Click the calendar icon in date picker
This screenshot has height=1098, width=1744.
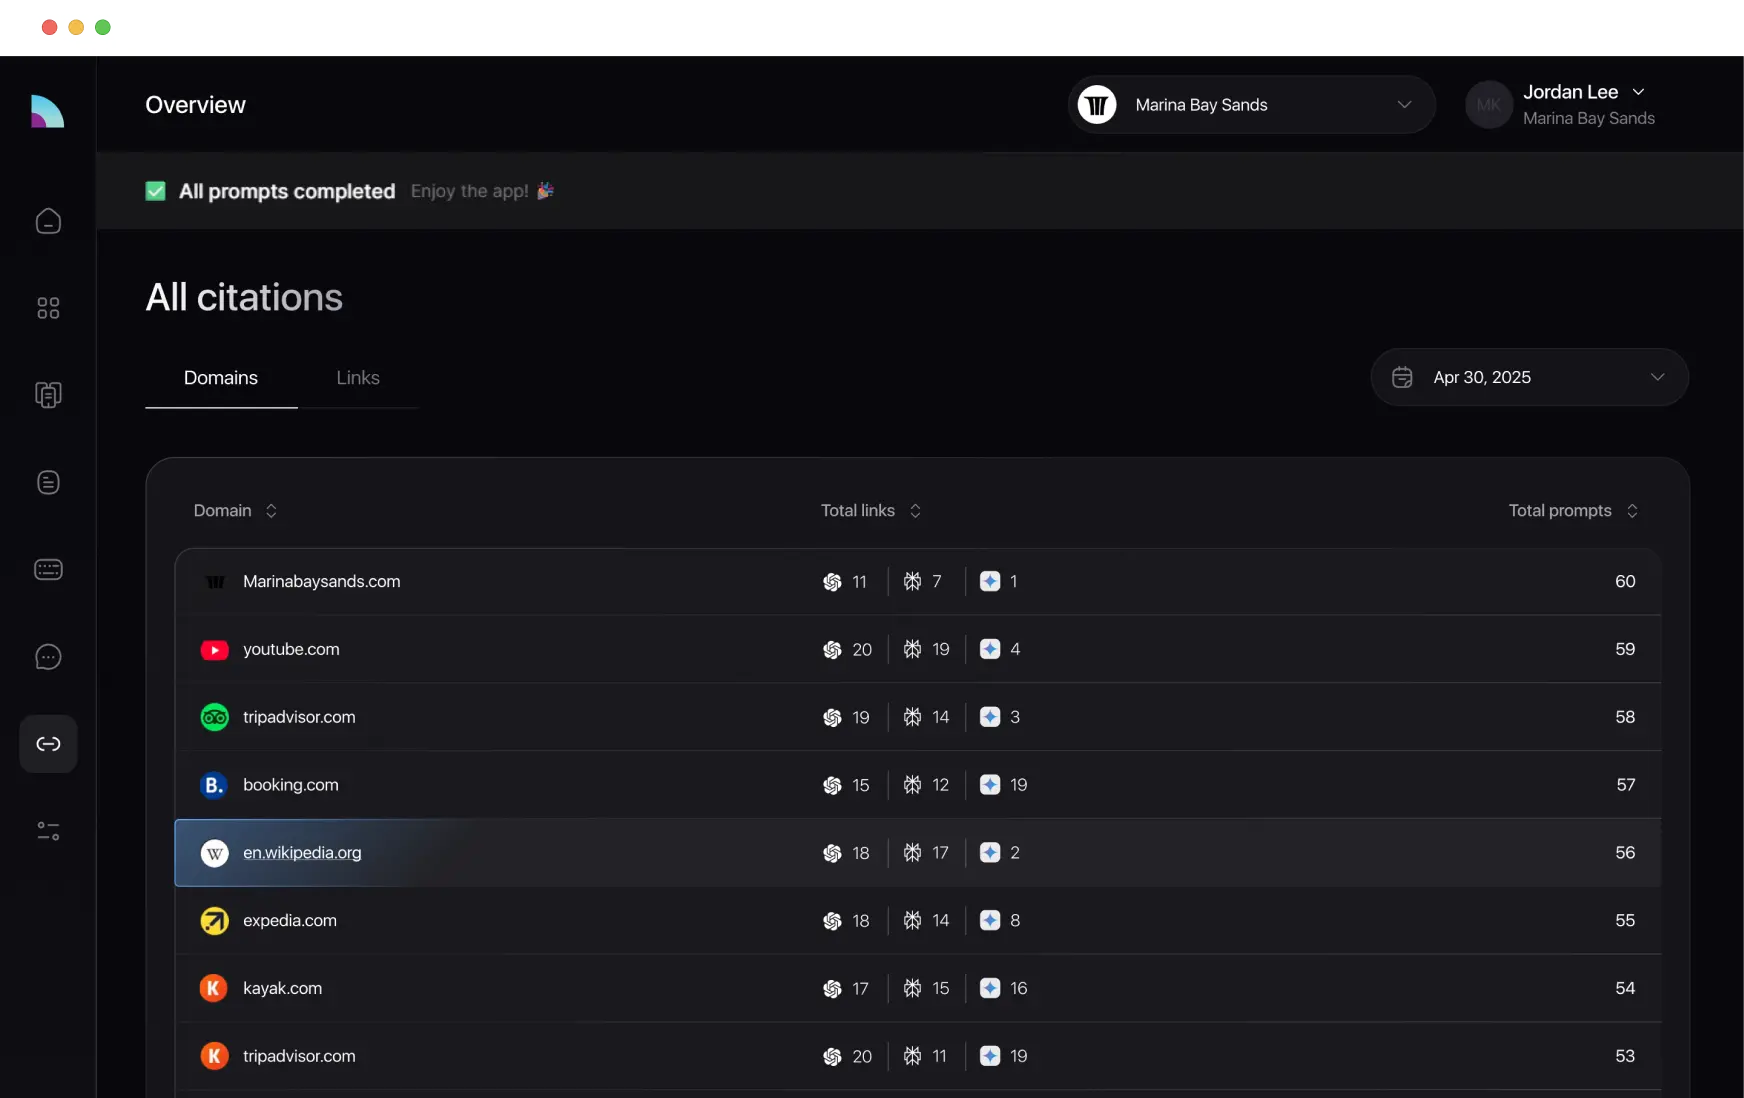[x=1402, y=377]
